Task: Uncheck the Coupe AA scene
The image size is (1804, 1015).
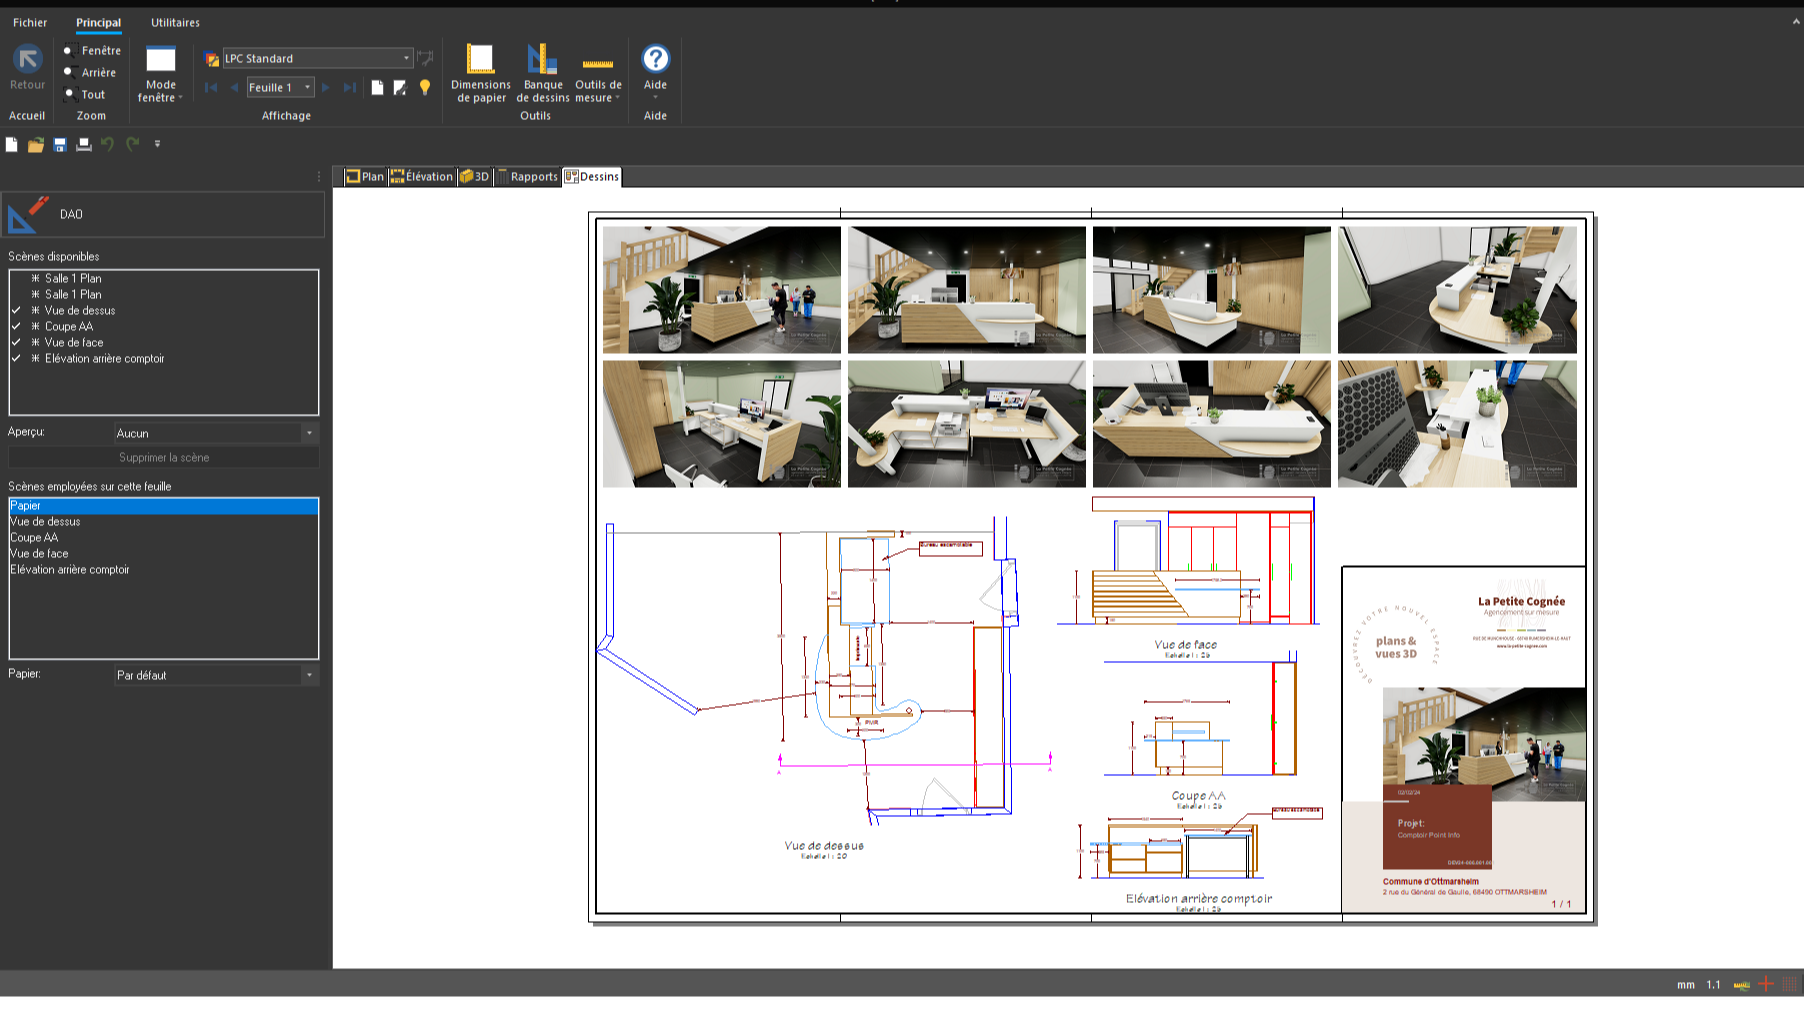Action: click(16, 327)
